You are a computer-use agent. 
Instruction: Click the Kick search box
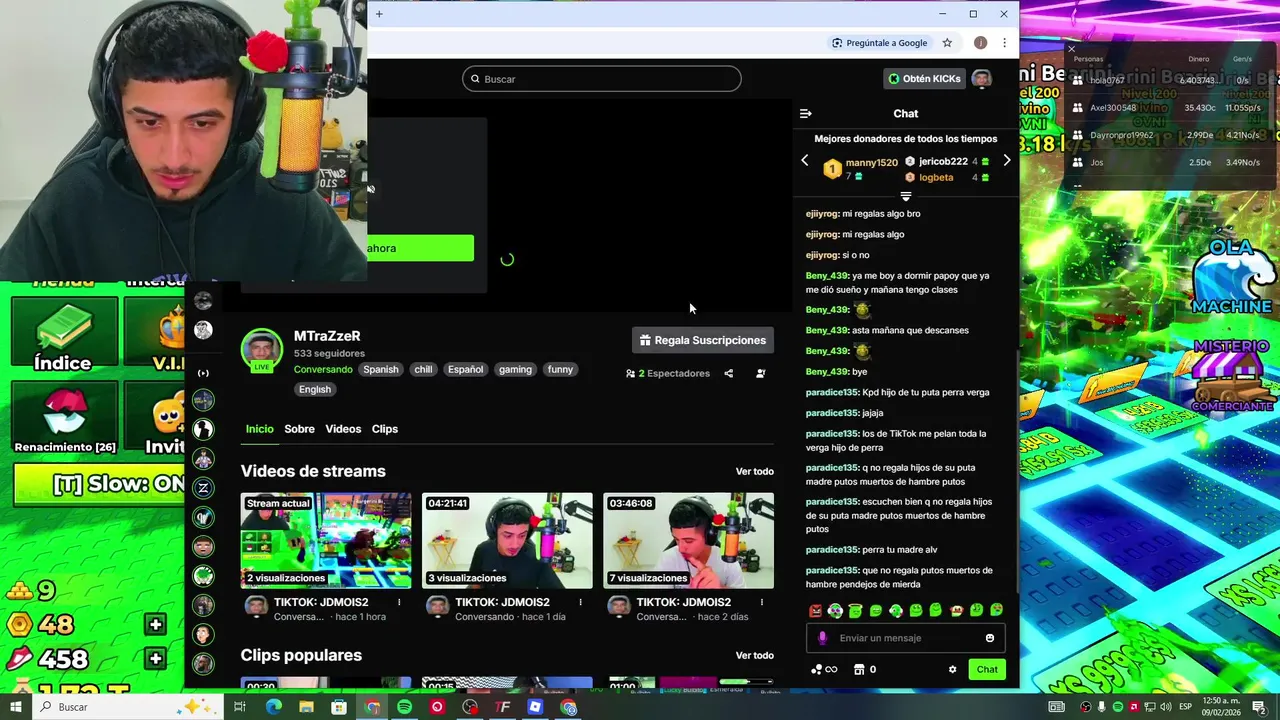pos(602,79)
